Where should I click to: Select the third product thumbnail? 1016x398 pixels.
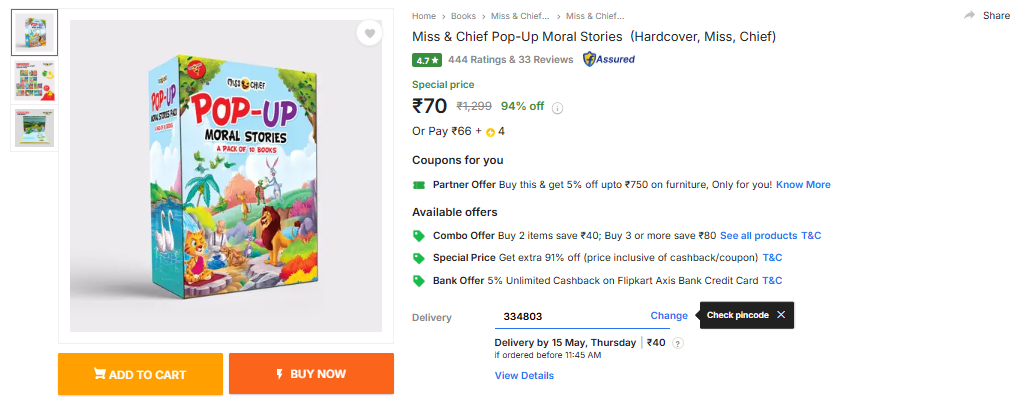[34, 128]
